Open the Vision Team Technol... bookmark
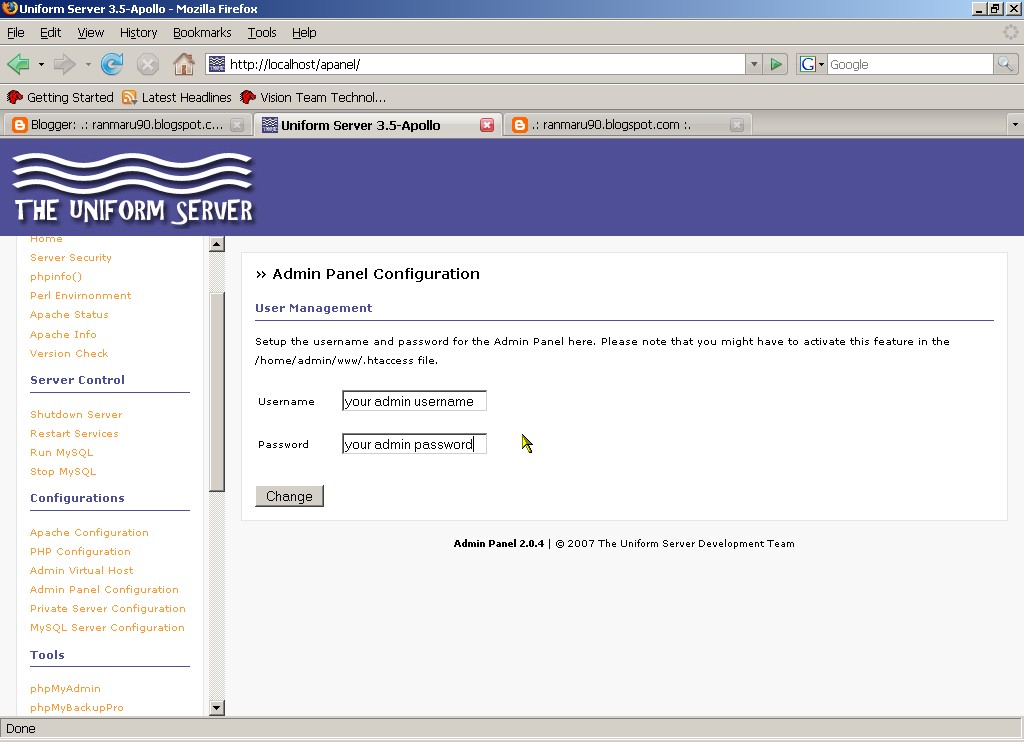 pos(313,97)
